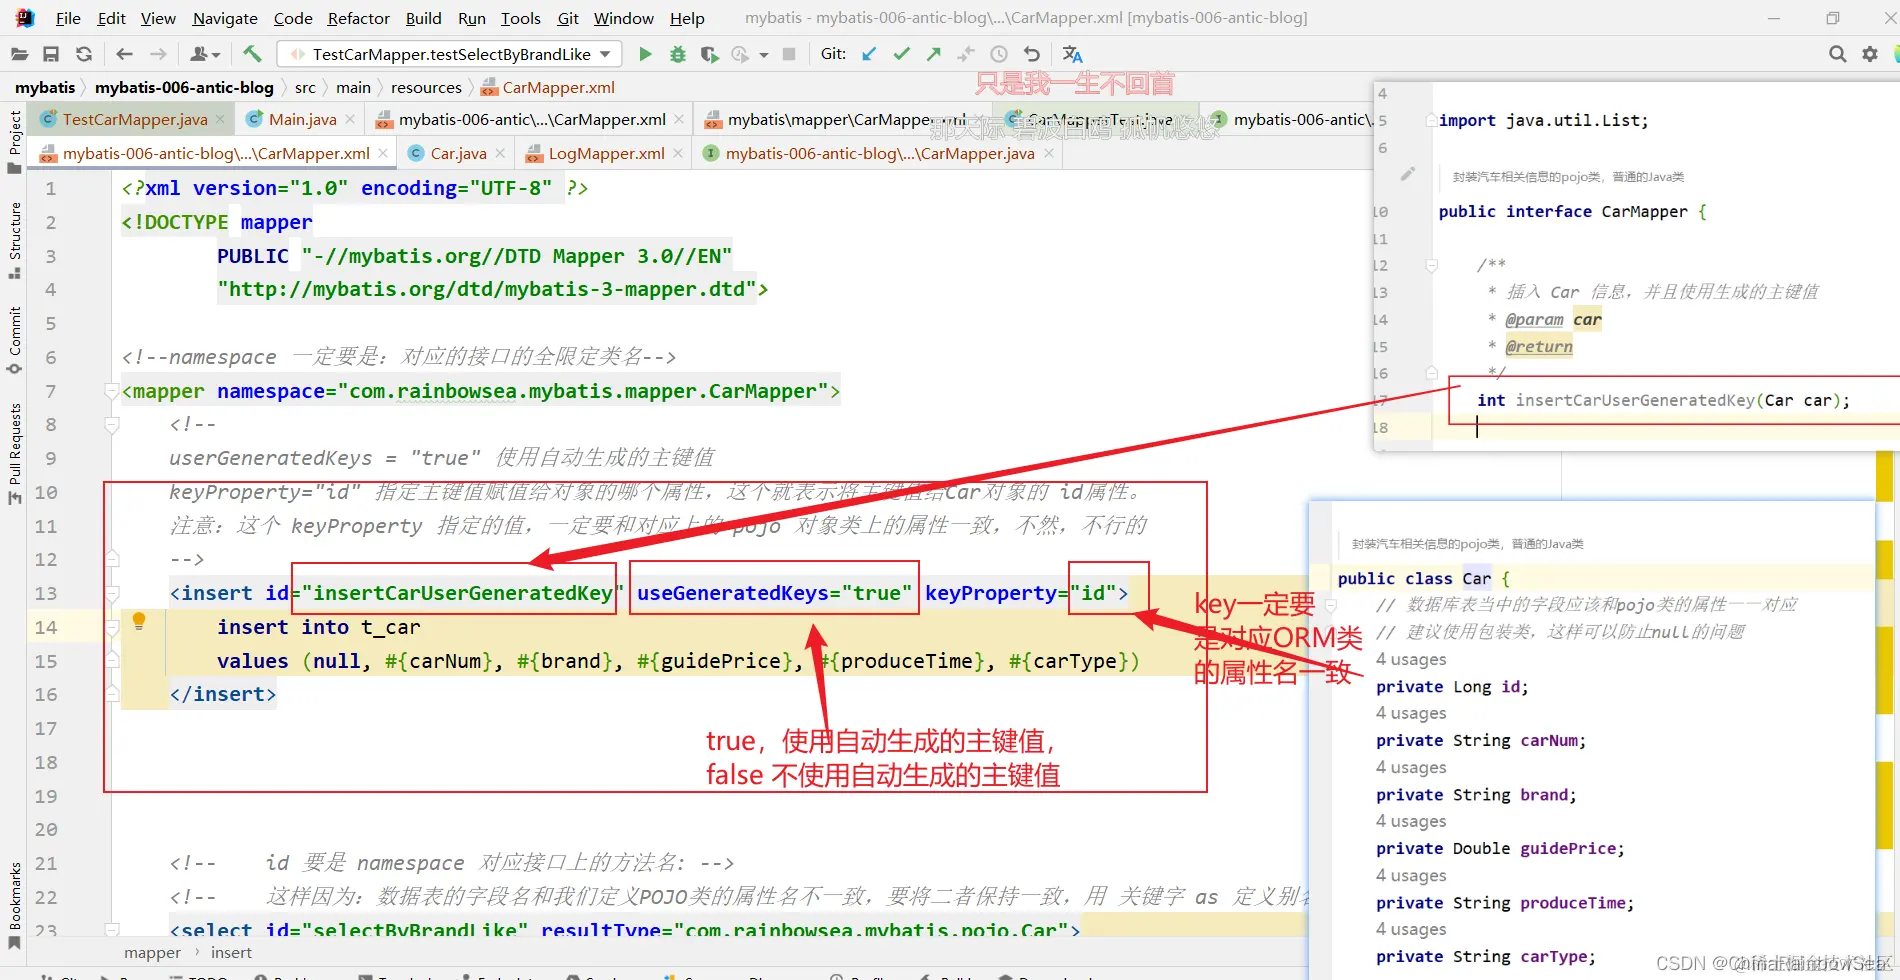This screenshot has height=980, width=1900.
Task: Switch to the LogMapper.xml tab
Action: tap(606, 154)
